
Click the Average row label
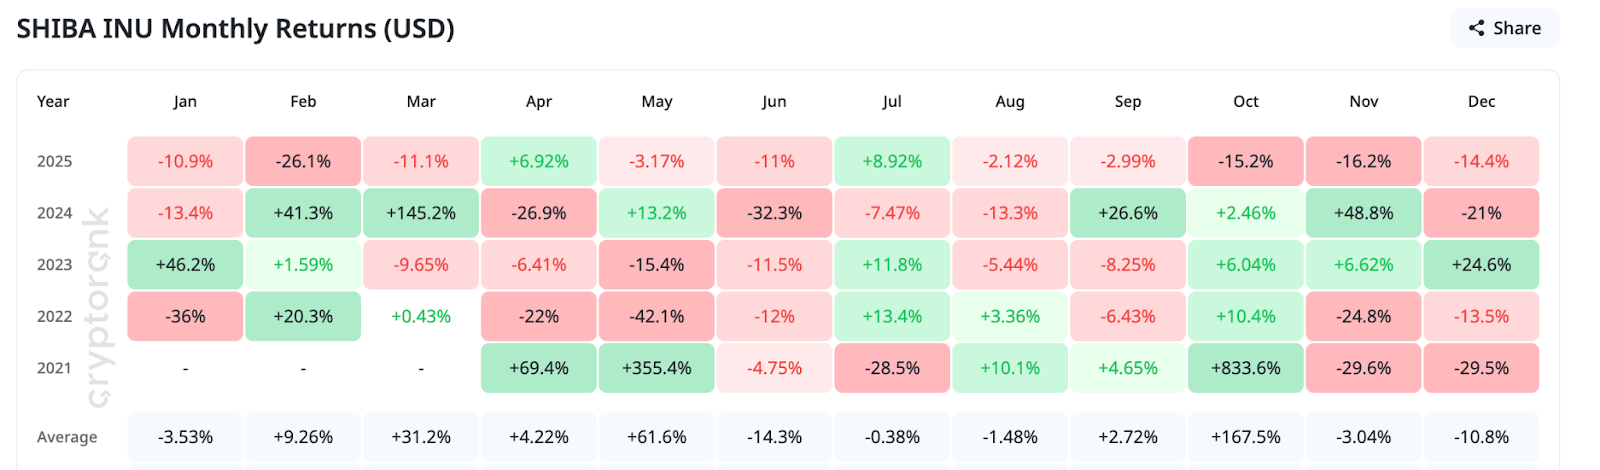(x=67, y=437)
